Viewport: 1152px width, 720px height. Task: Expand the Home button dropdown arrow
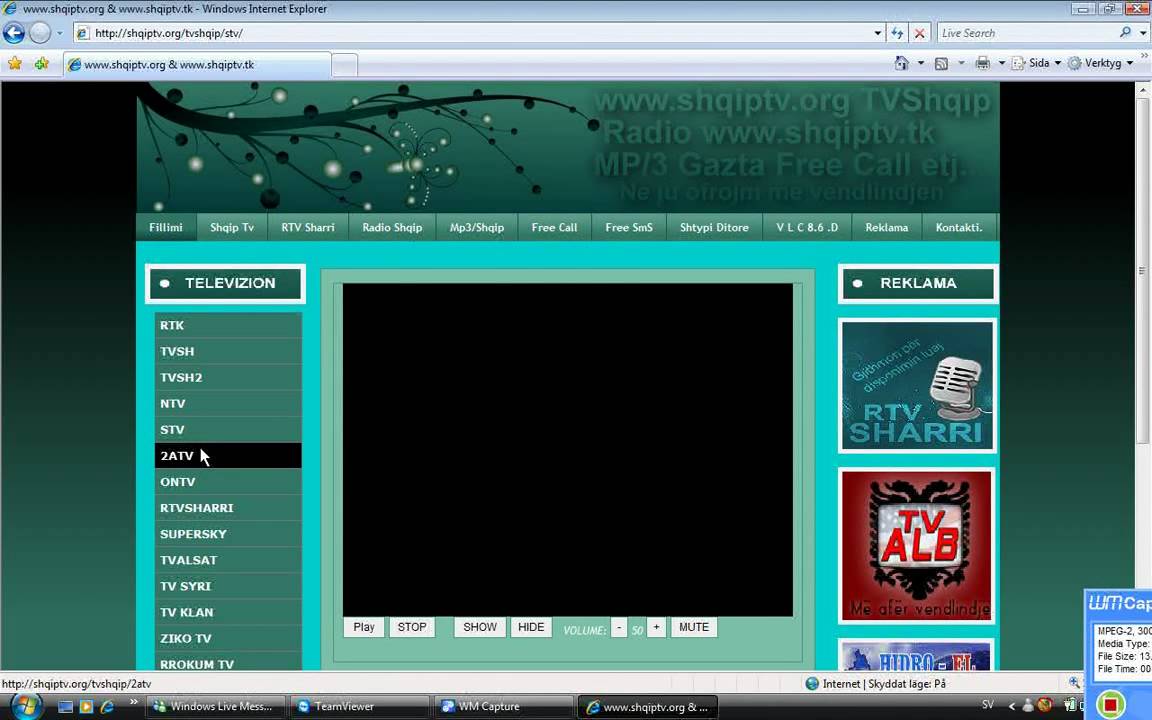click(x=921, y=63)
